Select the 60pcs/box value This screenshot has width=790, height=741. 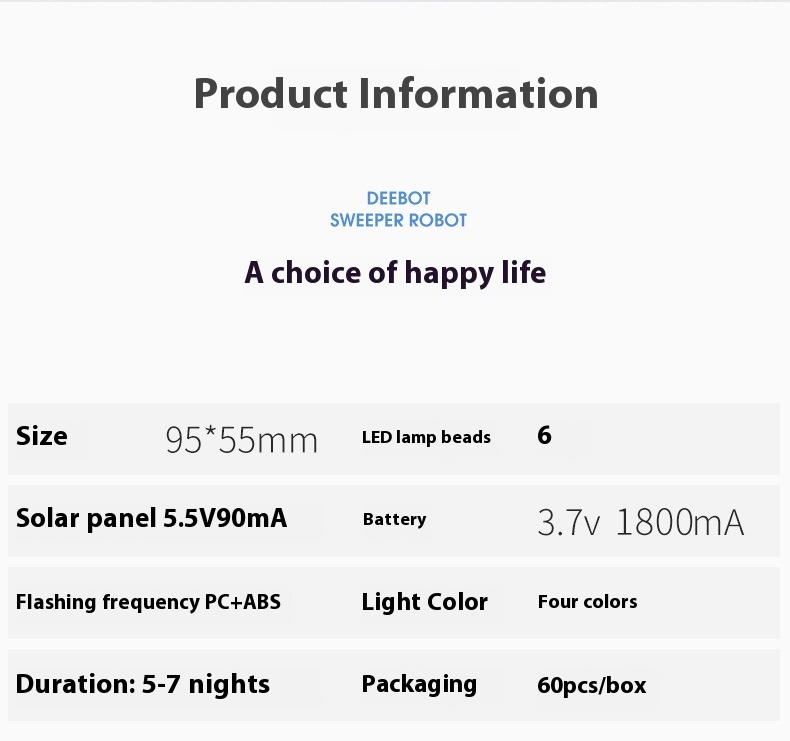(591, 685)
